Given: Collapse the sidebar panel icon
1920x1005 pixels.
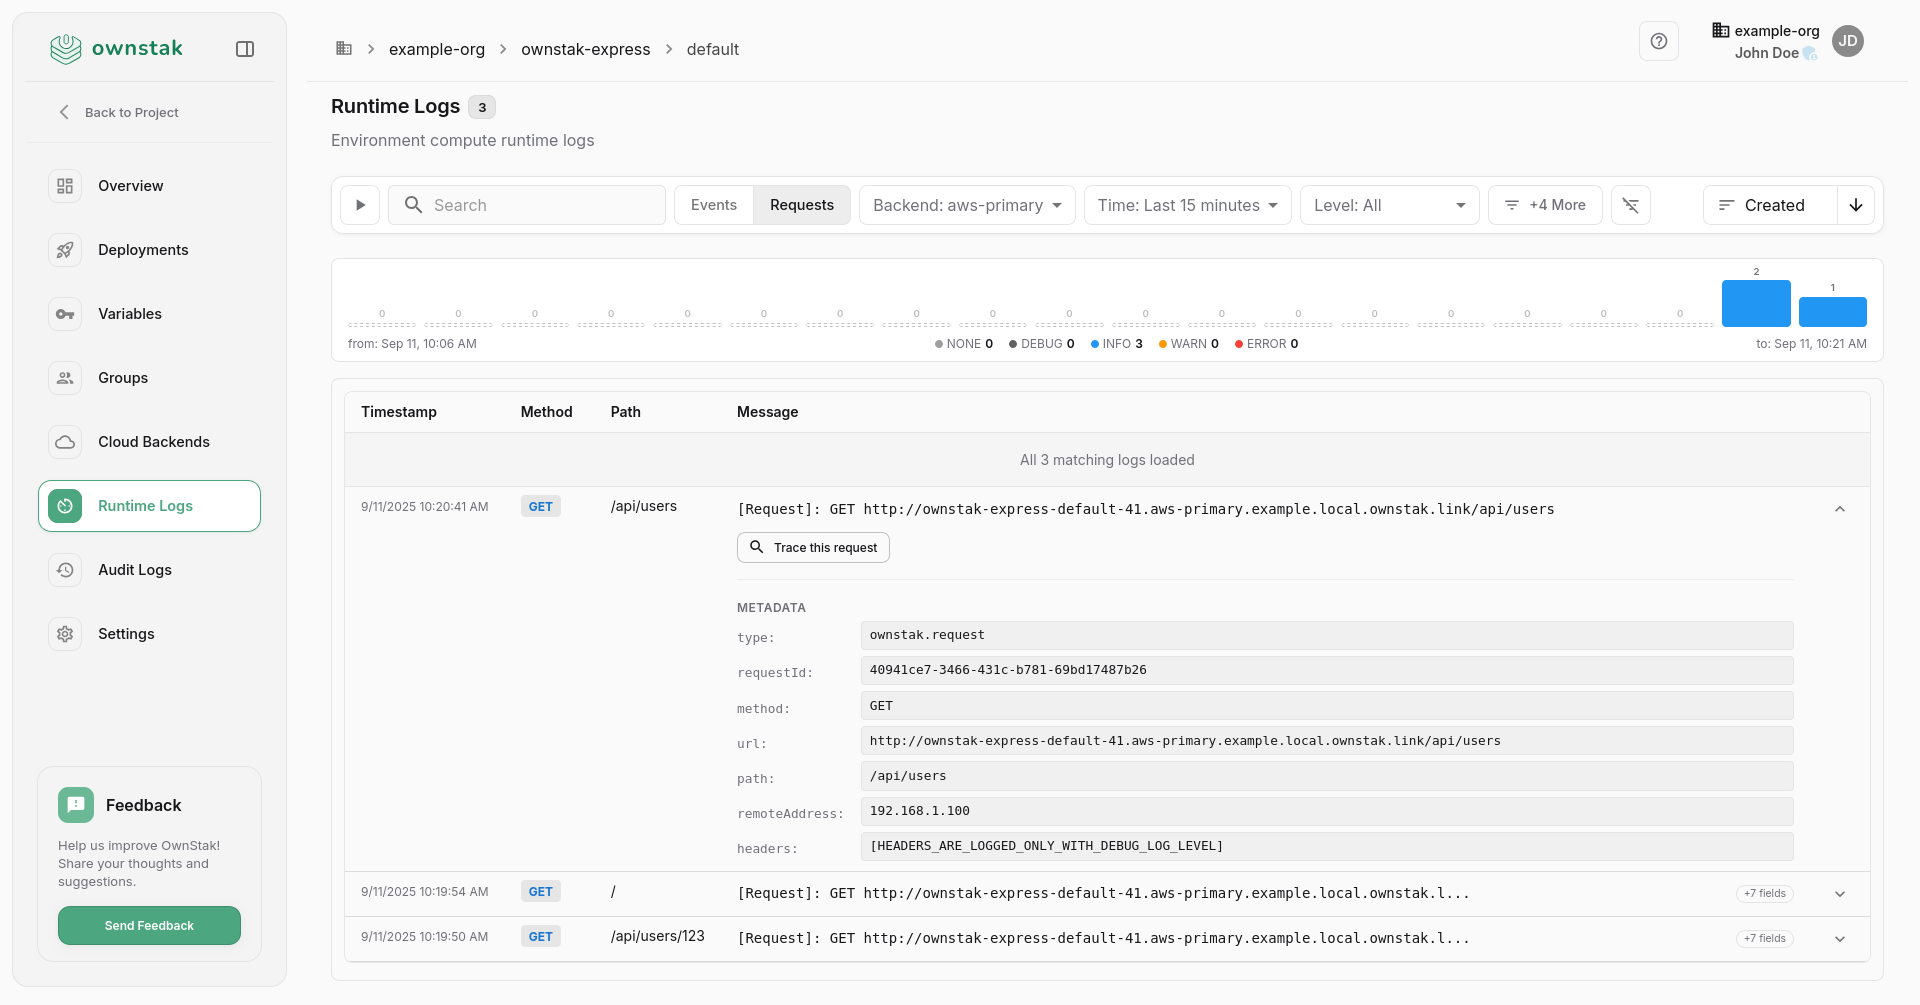Looking at the screenshot, I should (x=245, y=49).
